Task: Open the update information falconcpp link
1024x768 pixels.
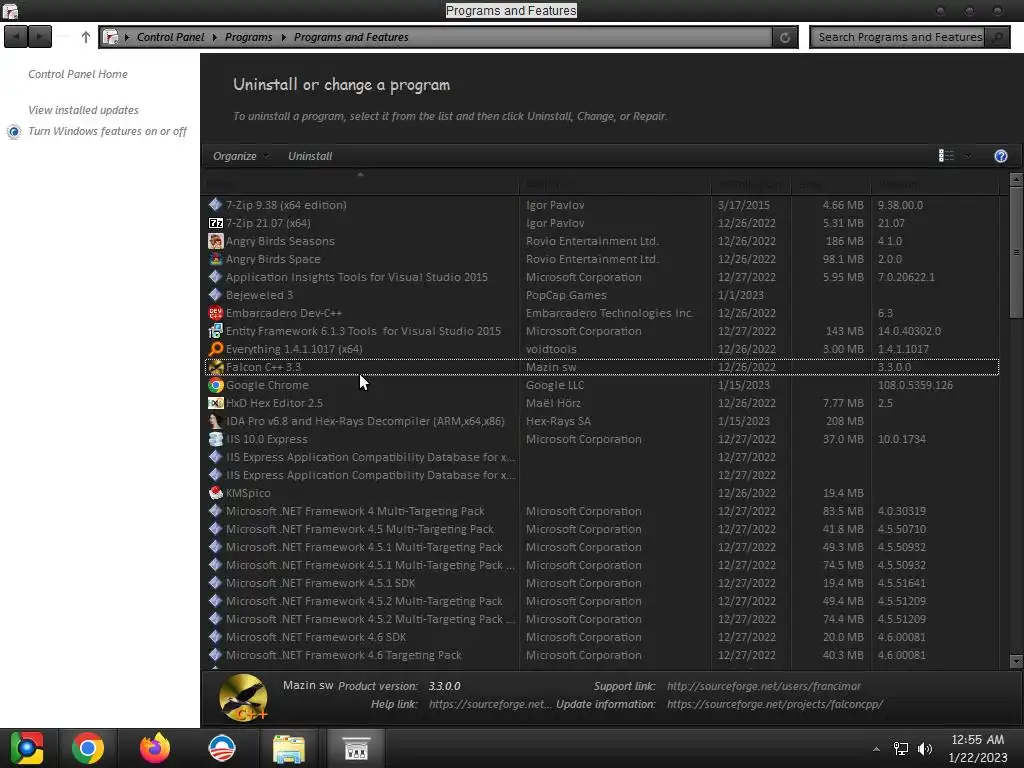Action: 775,704
